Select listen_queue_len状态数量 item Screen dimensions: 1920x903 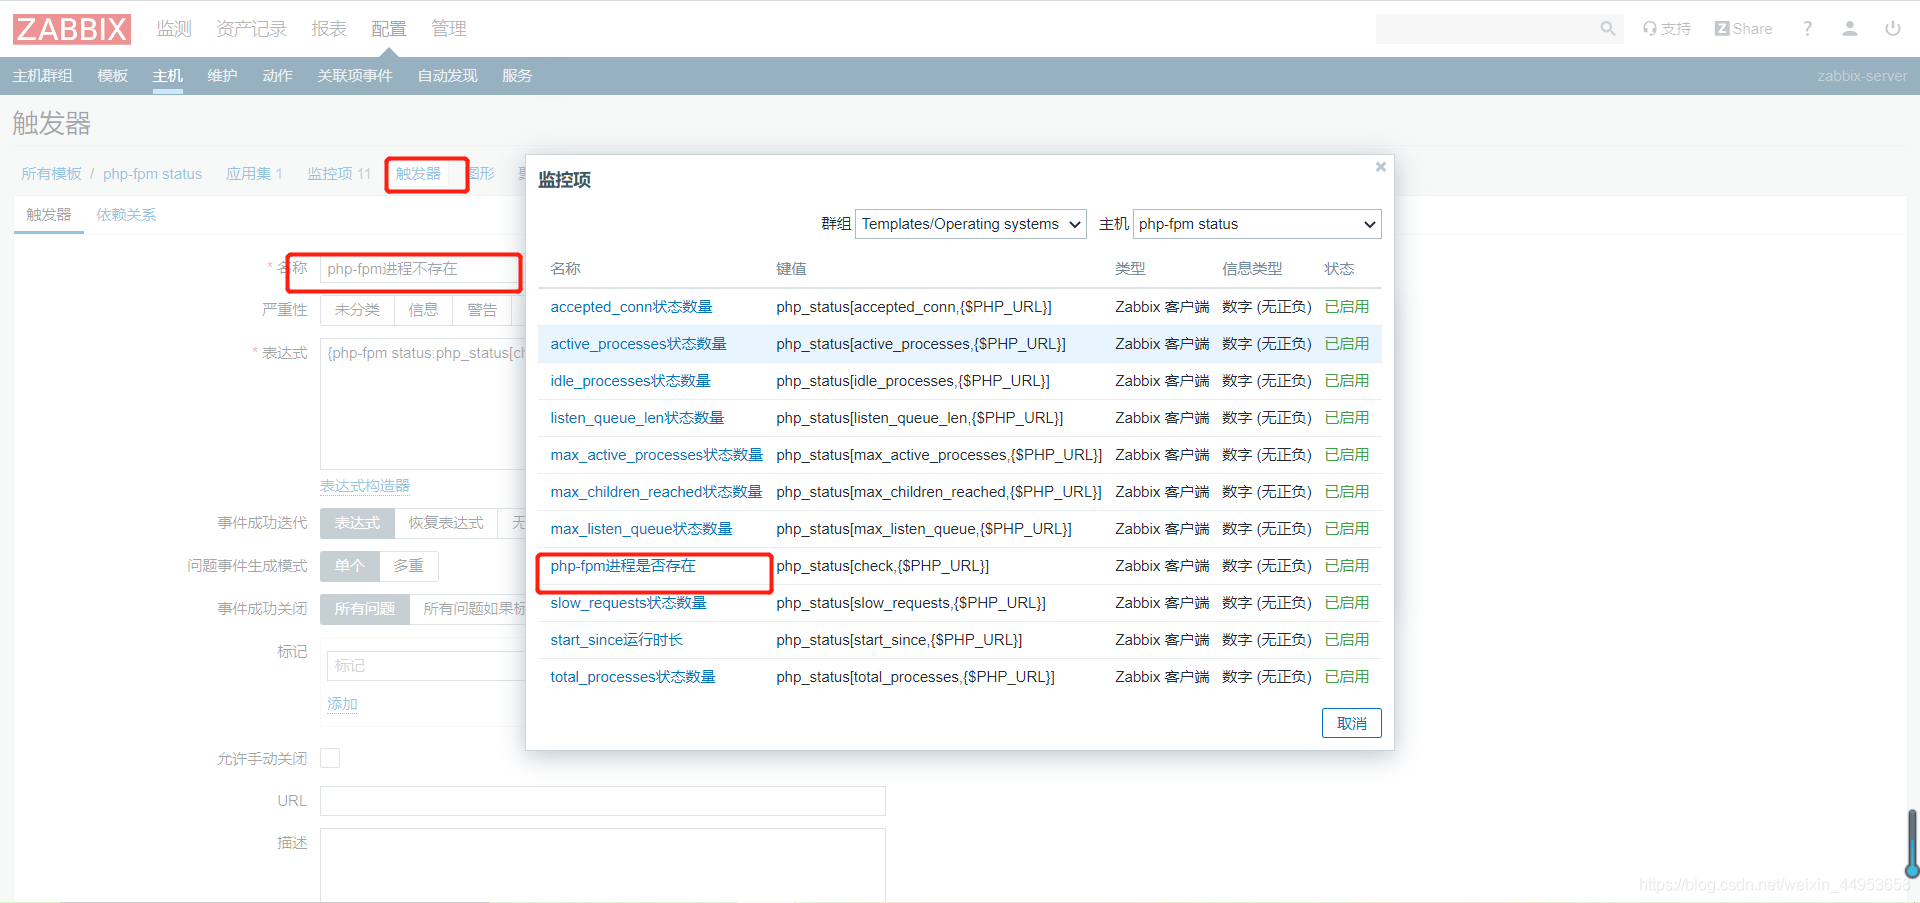637,418
